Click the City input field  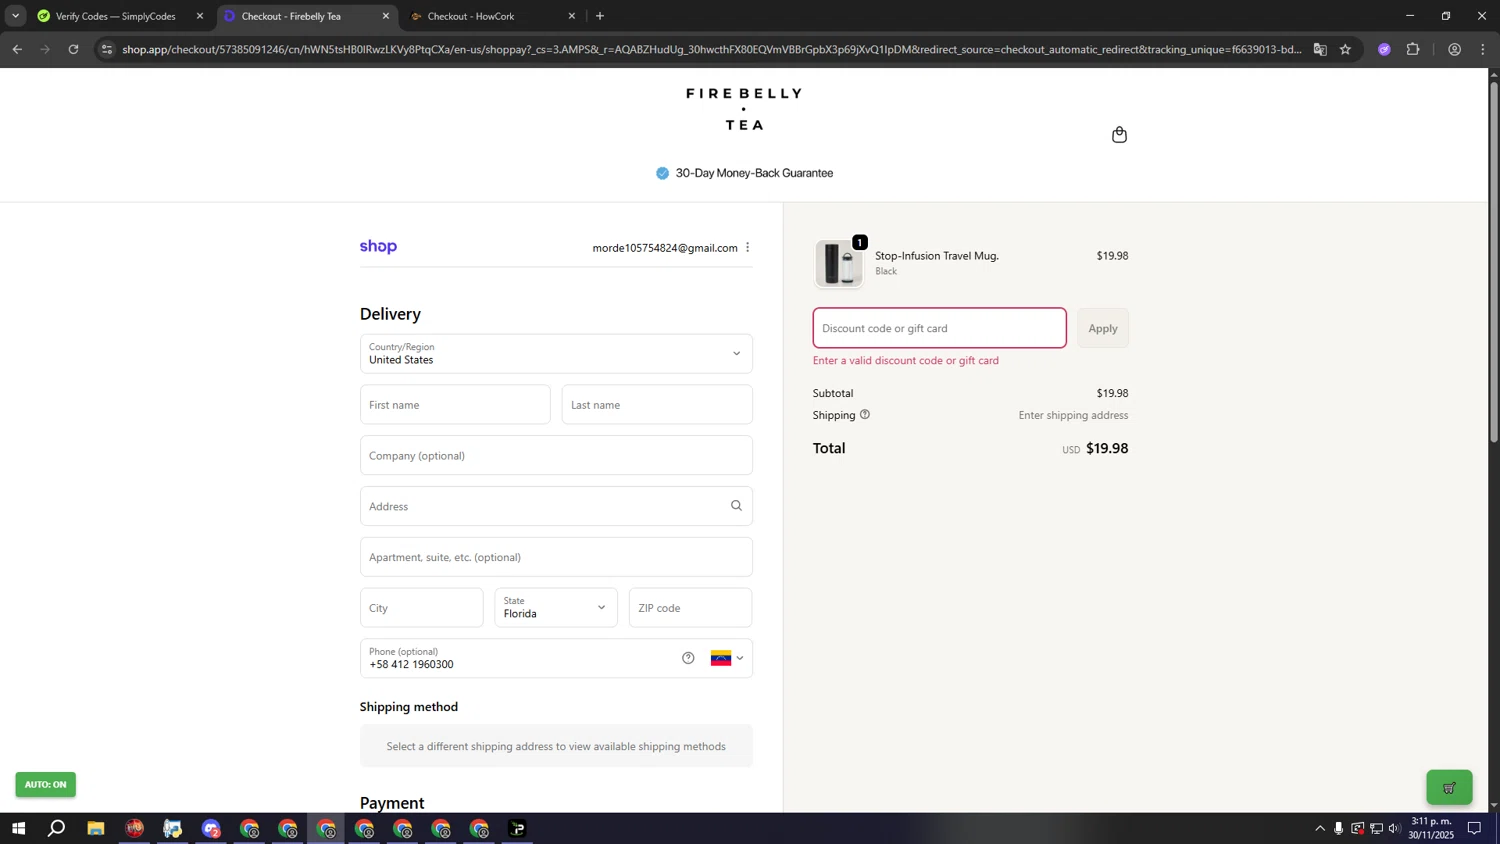point(421,608)
